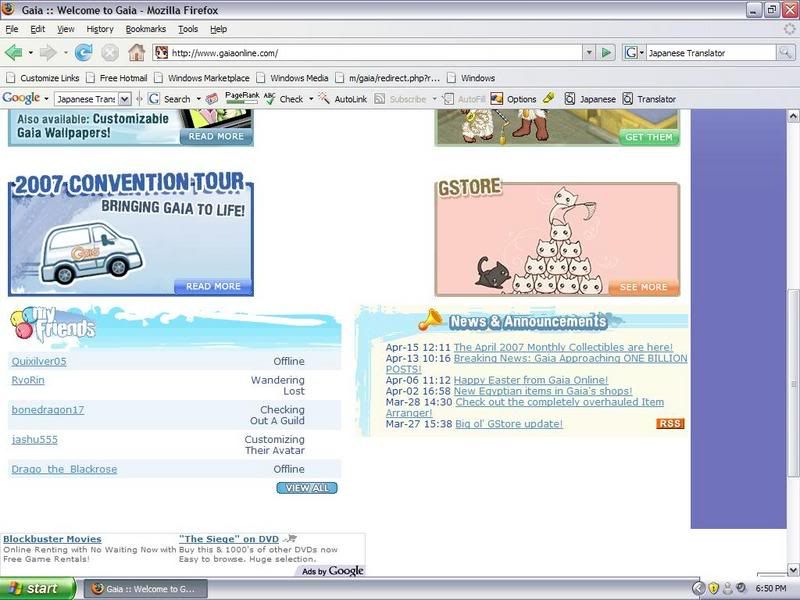Click the VIEW ALL friends button
The image size is (800, 600).
coord(307,488)
